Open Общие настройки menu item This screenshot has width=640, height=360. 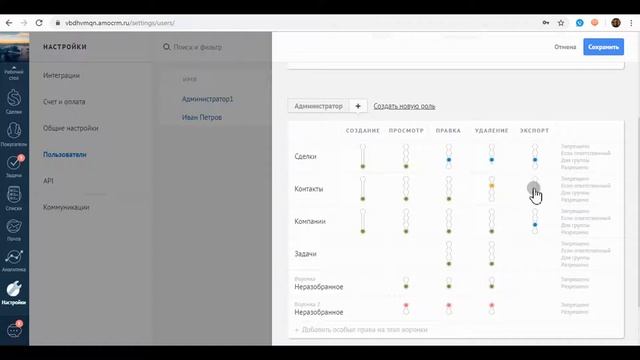(71, 128)
